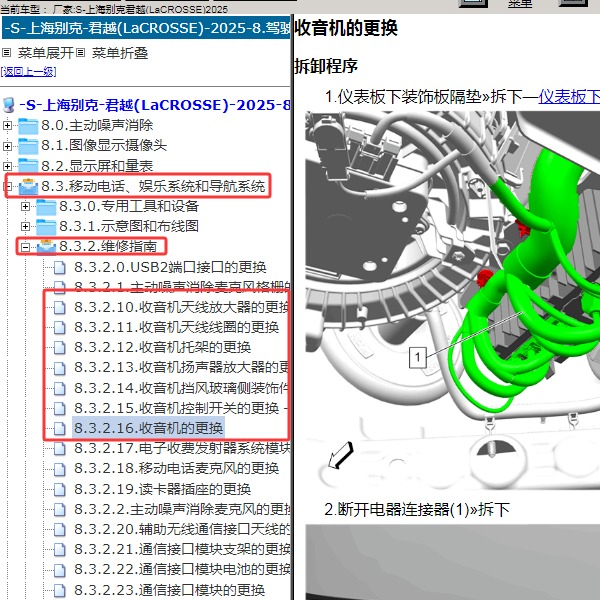Open 8.3.2.19.读卡器插座的更换 entry

pyautogui.click(x=162, y=489)
